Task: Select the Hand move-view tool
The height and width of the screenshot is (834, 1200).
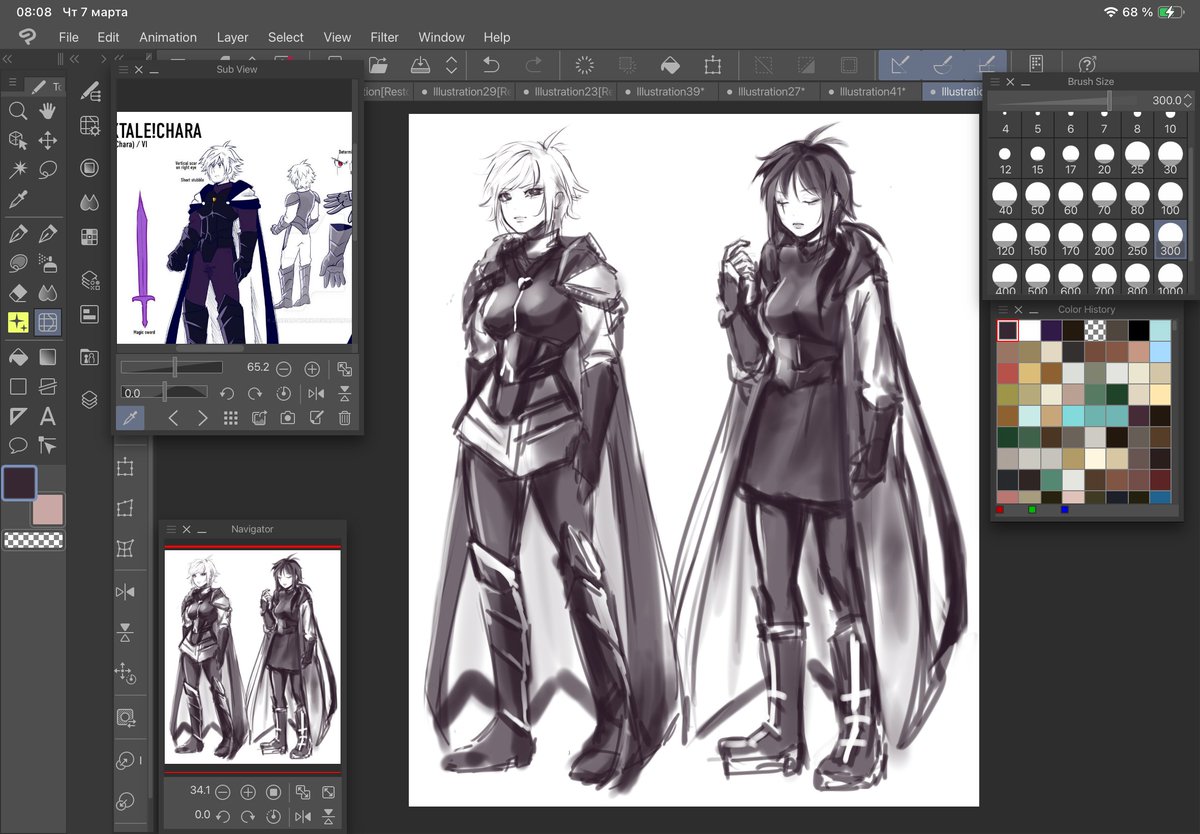Action: [x=47, y=111]
